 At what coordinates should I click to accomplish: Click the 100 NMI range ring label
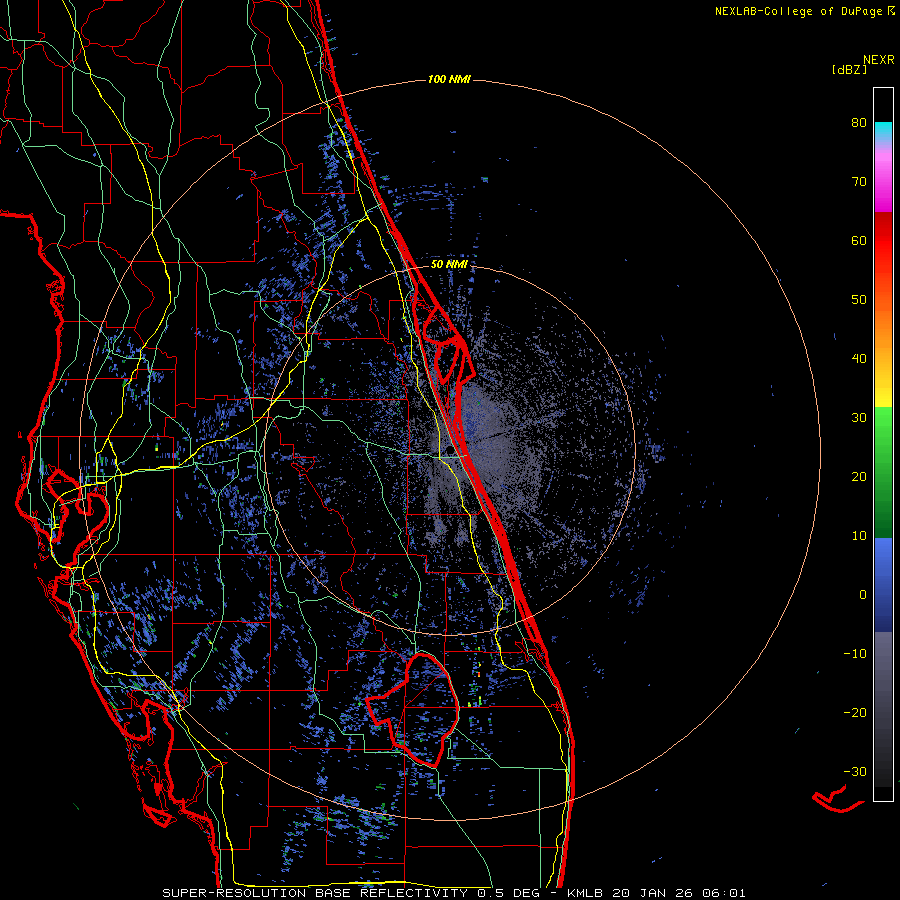pos(449,79)
